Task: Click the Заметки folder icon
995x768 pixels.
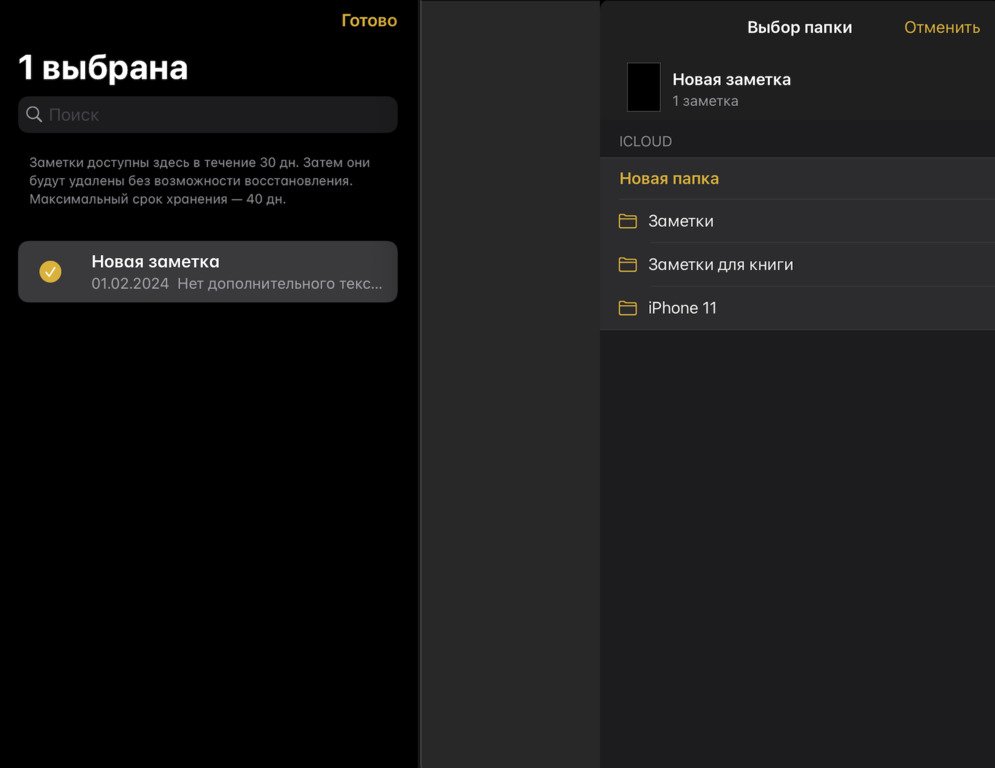Action: pyautogui.click(x=628, y=221)
